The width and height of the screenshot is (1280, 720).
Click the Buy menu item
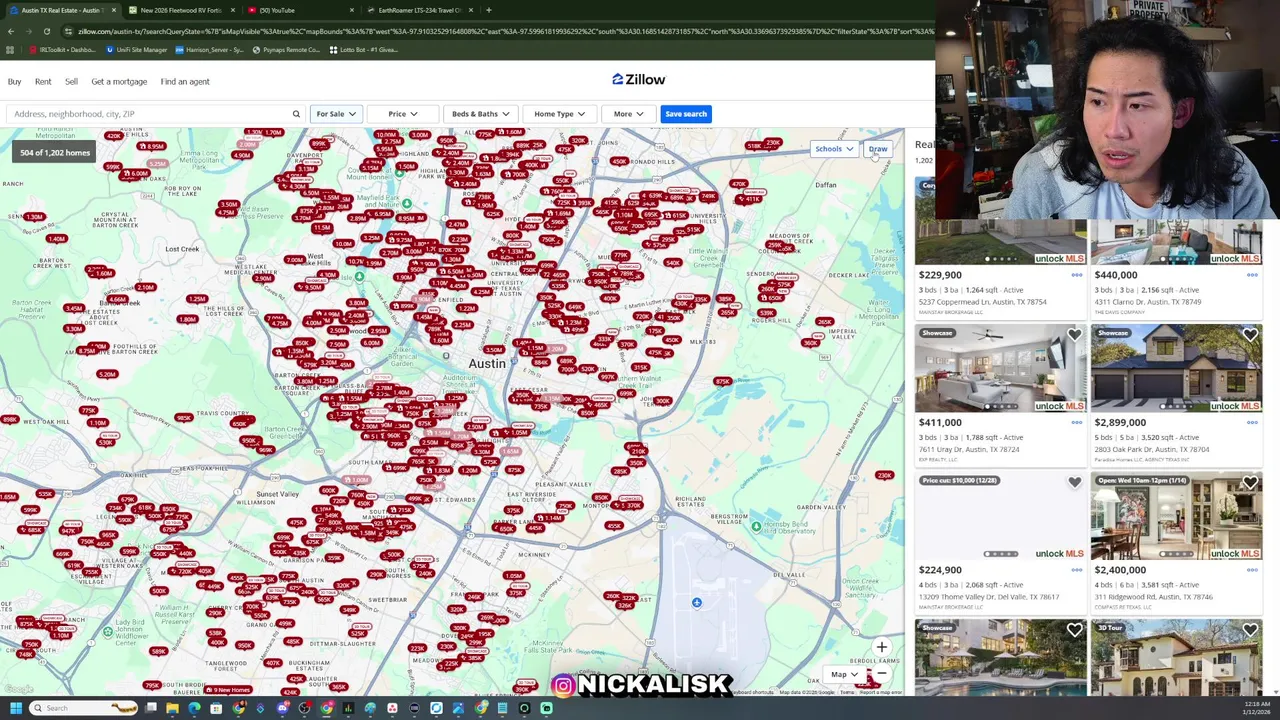[x=14, y=81]
